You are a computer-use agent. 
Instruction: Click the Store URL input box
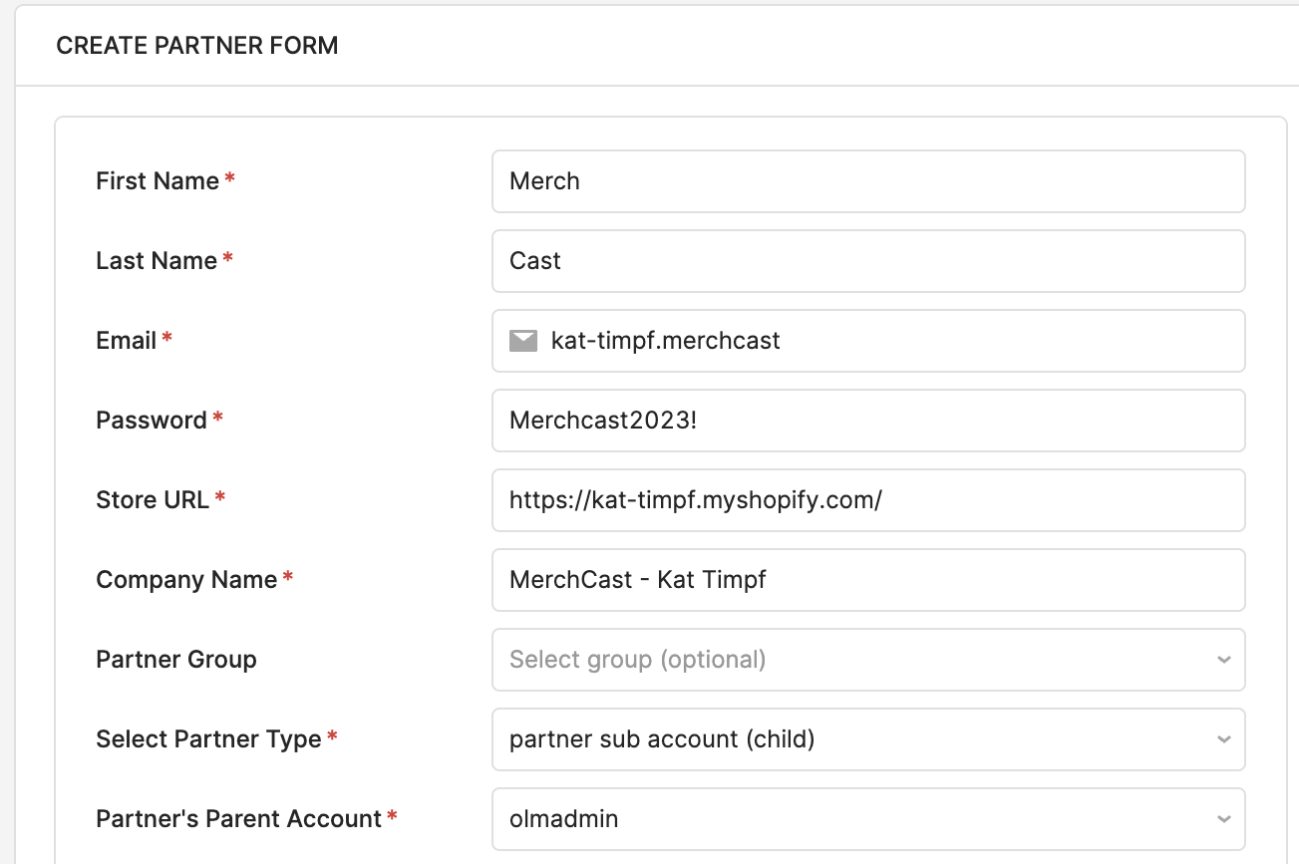point(868,500)
